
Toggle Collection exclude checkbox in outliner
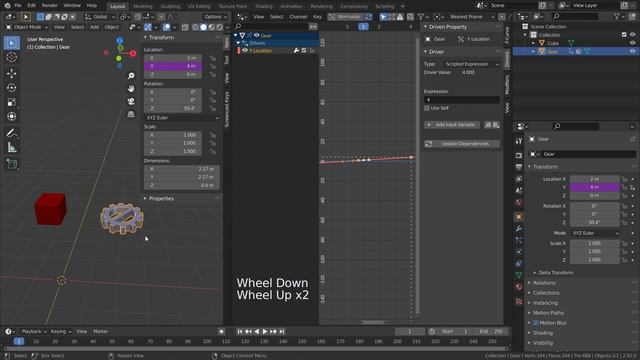click(624, 35)
